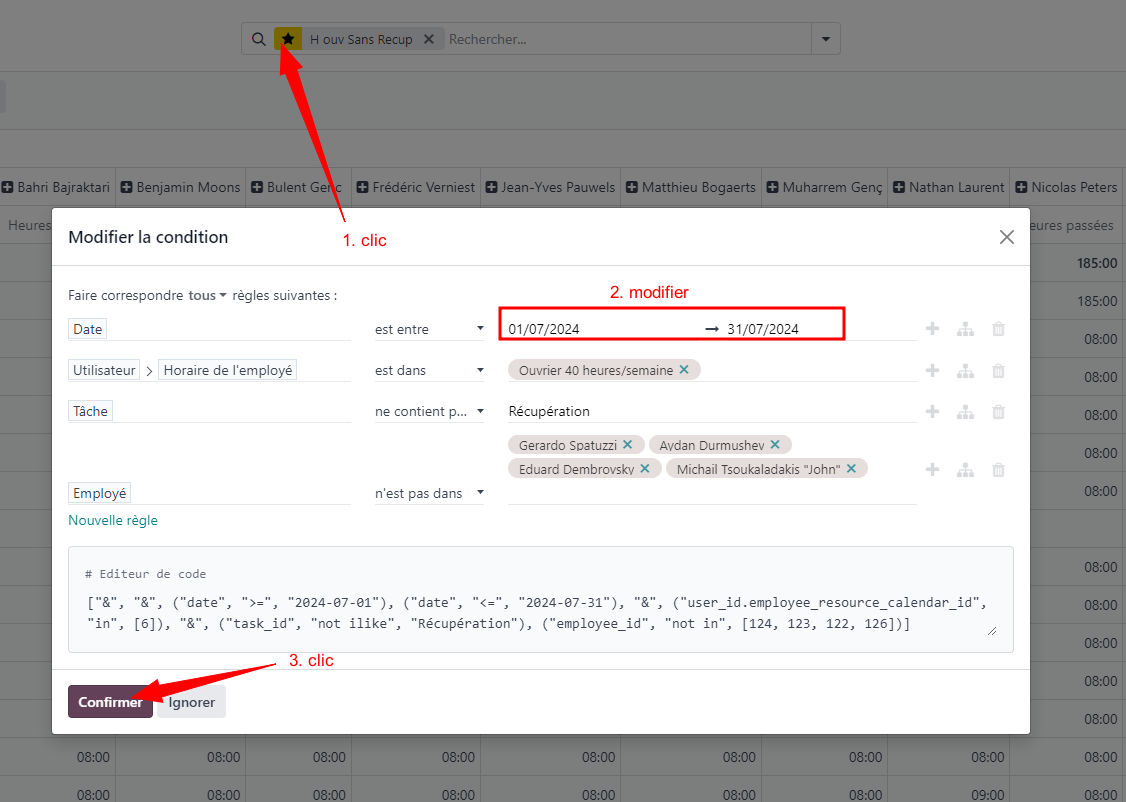Image resolution: width=1126 pixels, height=802 pixels.
Task: Click the Confirmer button
Action: [110, 702]
